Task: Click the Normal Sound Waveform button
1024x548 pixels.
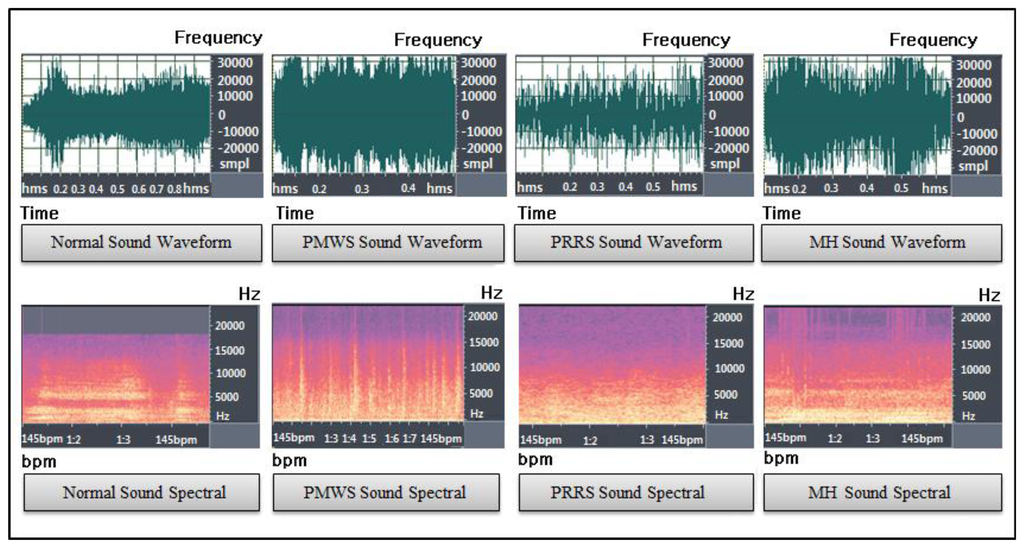Action: pyautogui.click(x=141, y=242)
